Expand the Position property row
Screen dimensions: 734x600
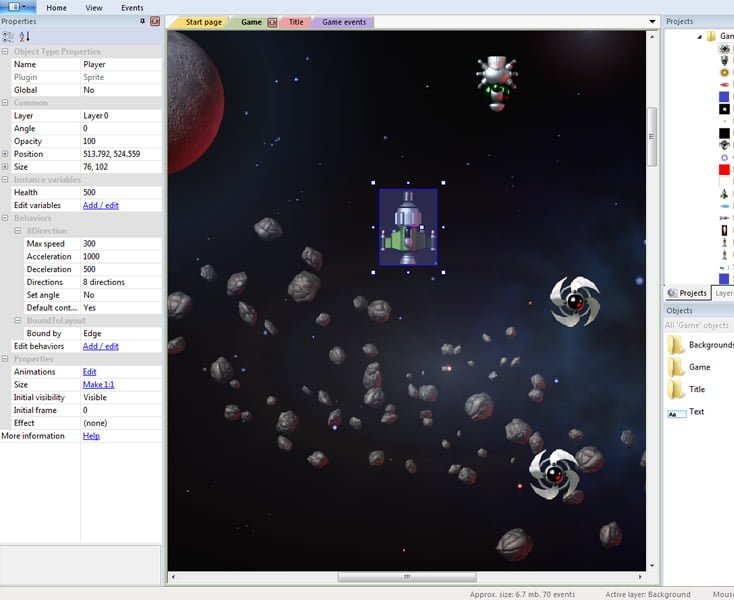point(5,154)
